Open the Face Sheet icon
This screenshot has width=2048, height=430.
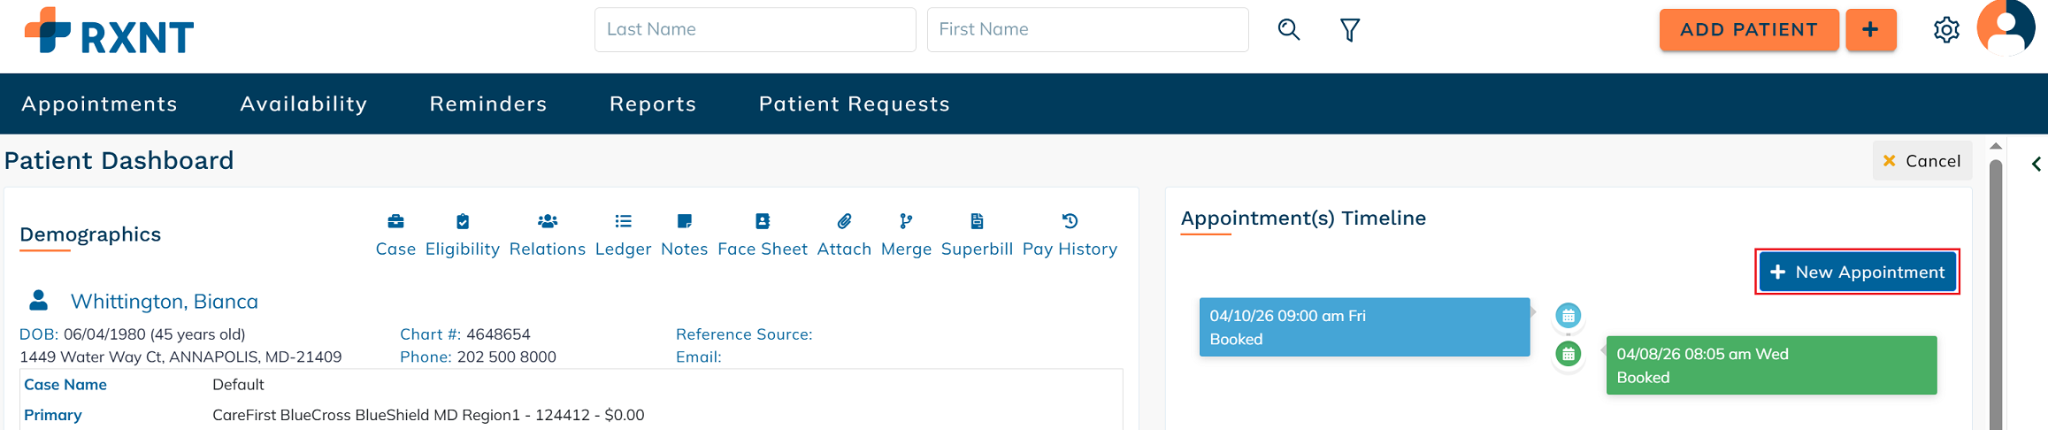[762, 222]
